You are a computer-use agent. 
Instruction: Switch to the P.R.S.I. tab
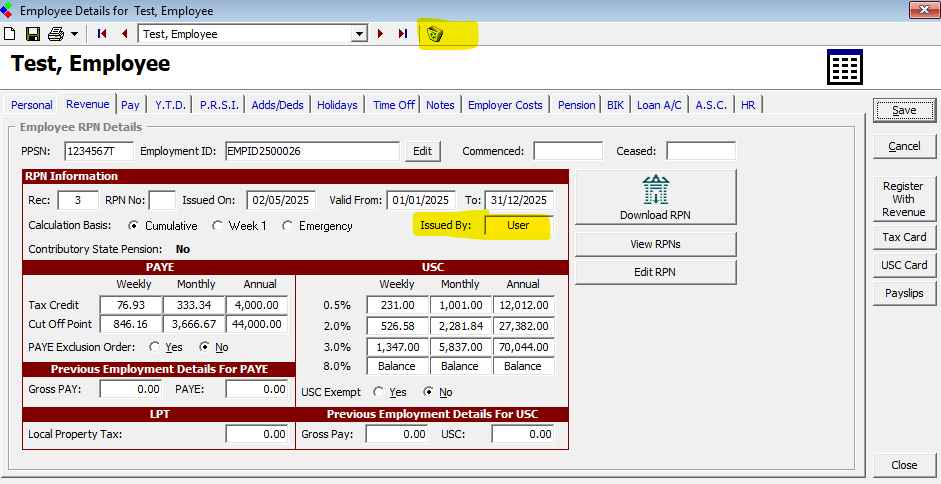click(218, 105)
